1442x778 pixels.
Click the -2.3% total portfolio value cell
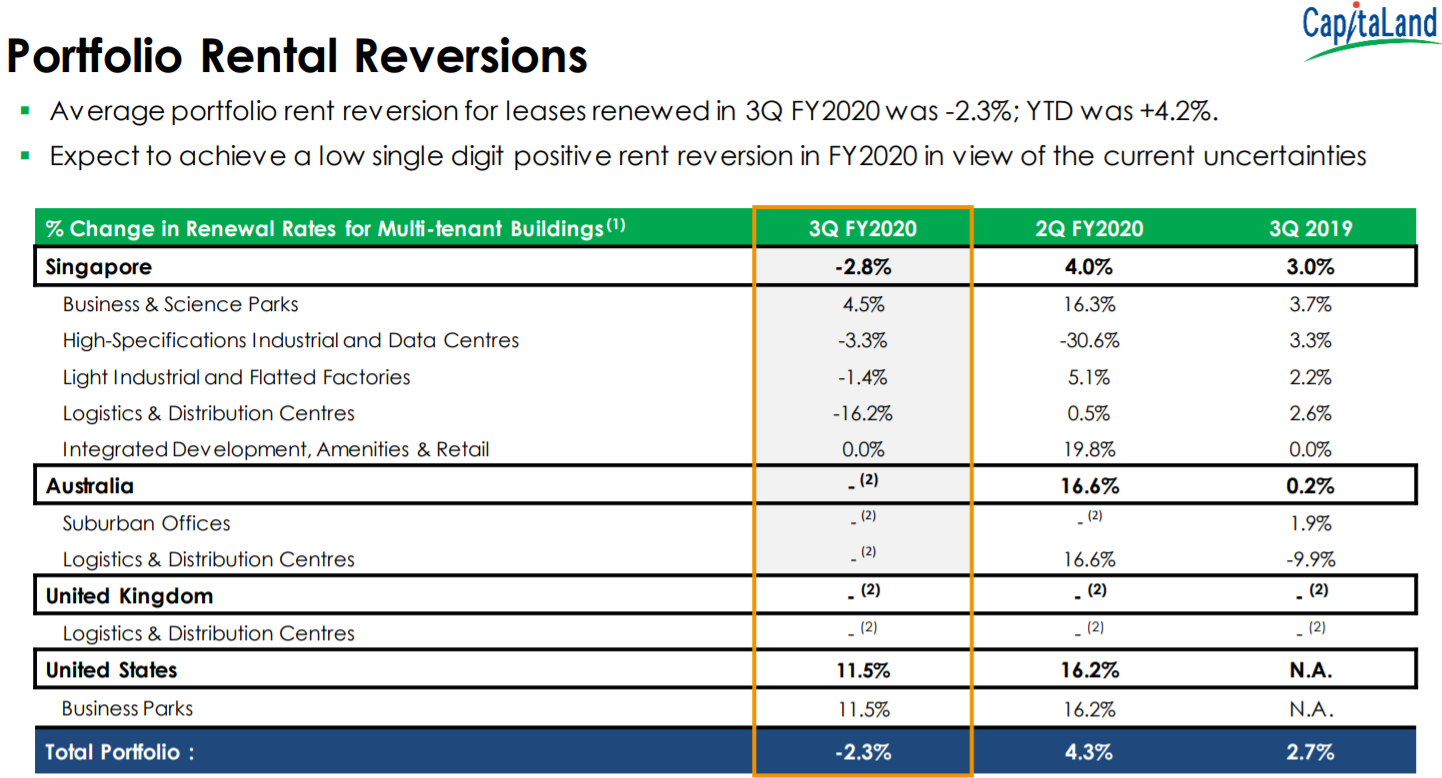pyautogui.click(x=862, y=751)
